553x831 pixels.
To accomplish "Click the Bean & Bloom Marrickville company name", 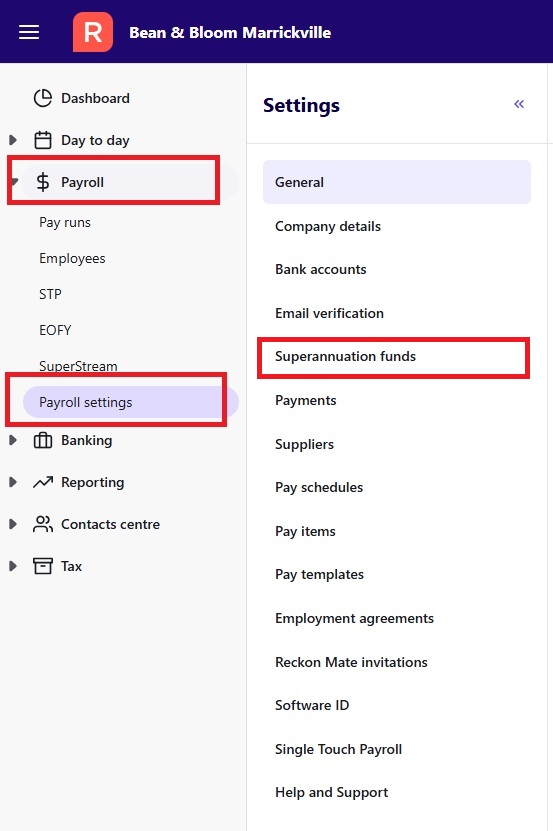I will point(230,32).
